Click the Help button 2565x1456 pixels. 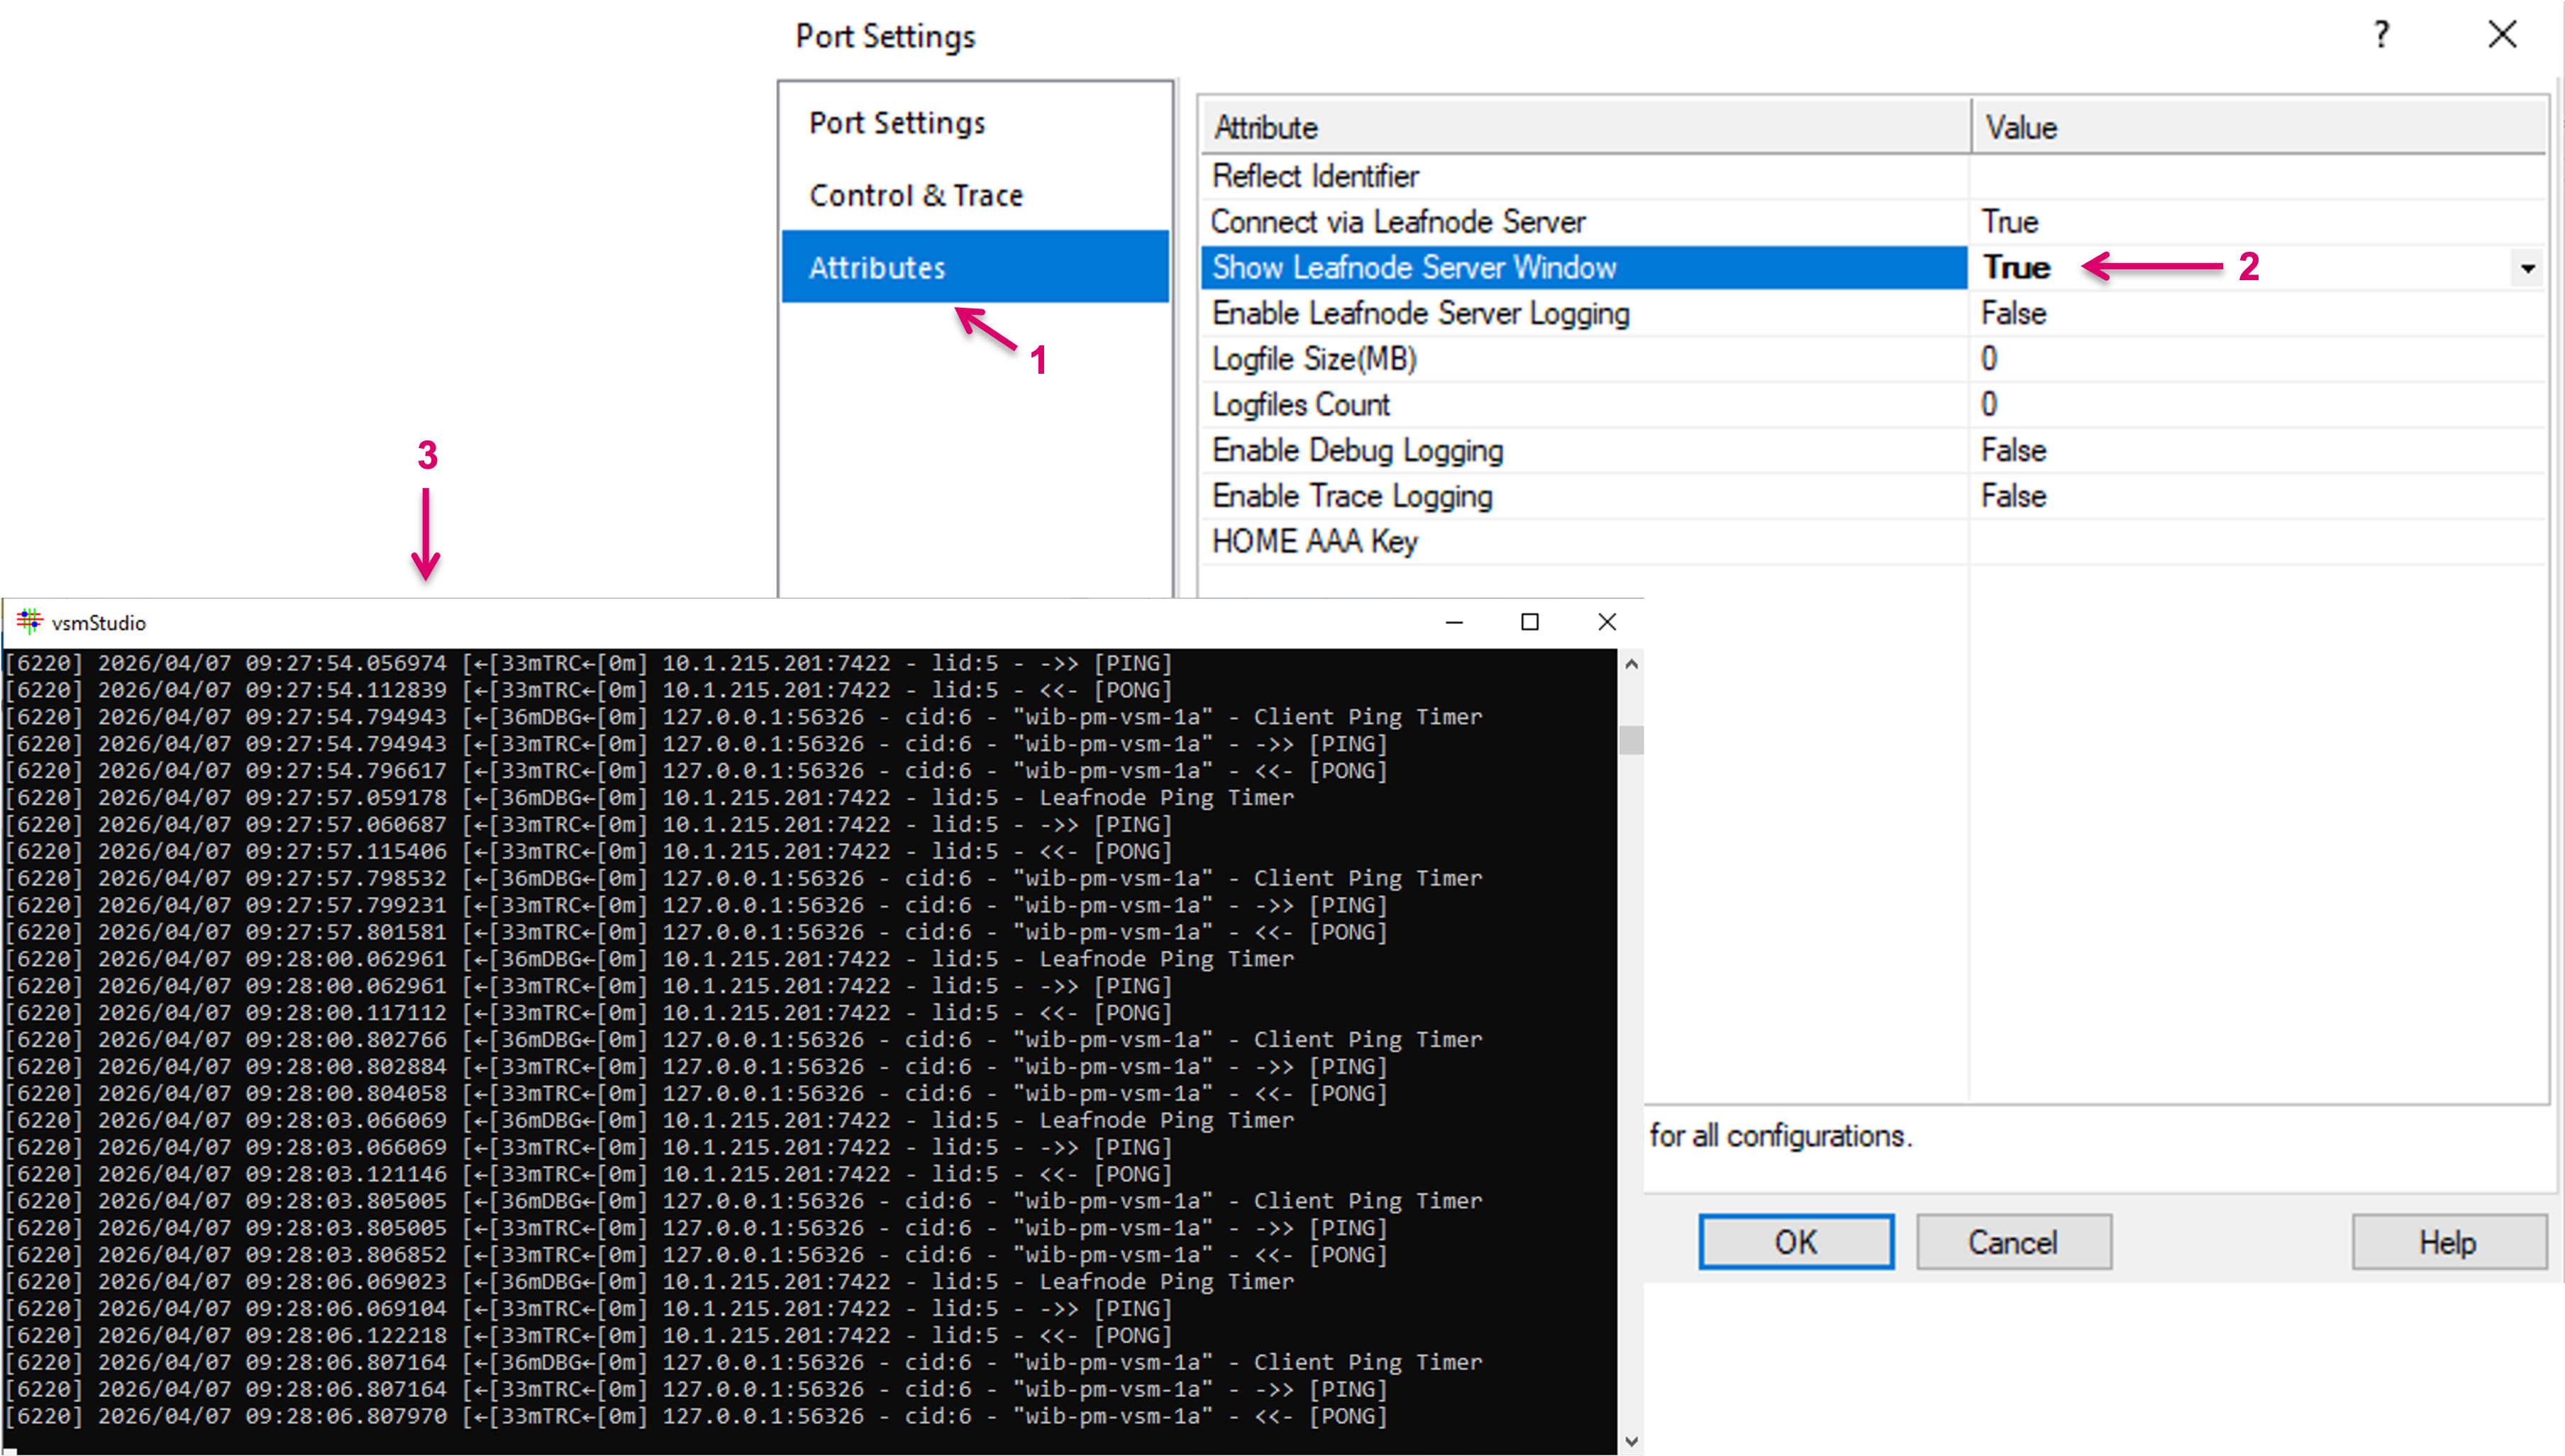pyautogui.click(x=2447, y=1242)
